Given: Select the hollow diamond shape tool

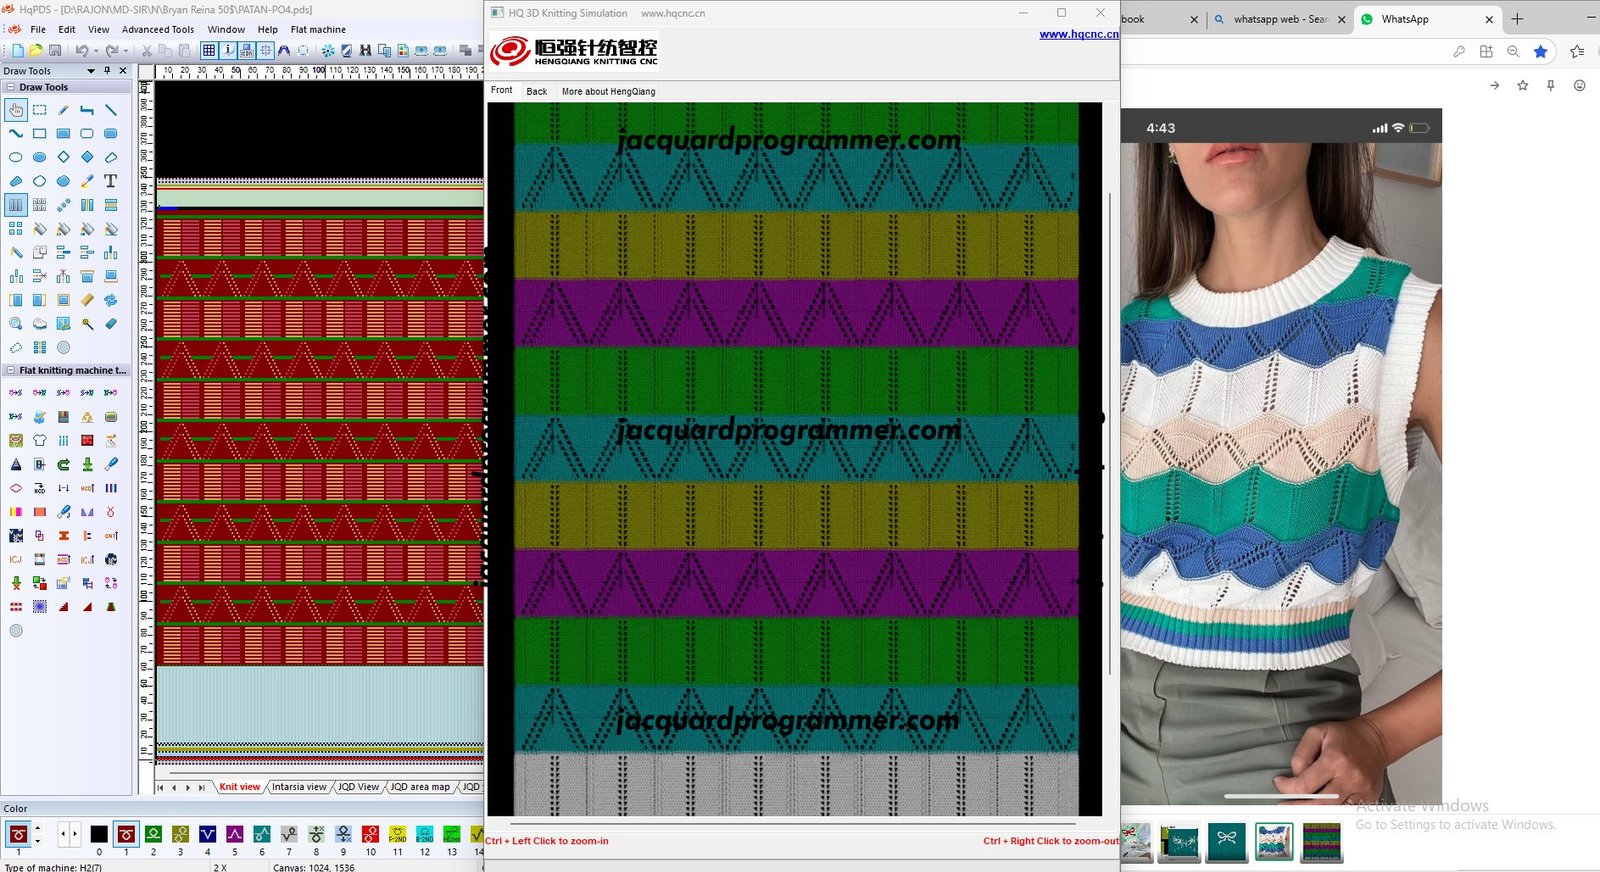Looking at the screenshot, I should [x=63, y=157].
